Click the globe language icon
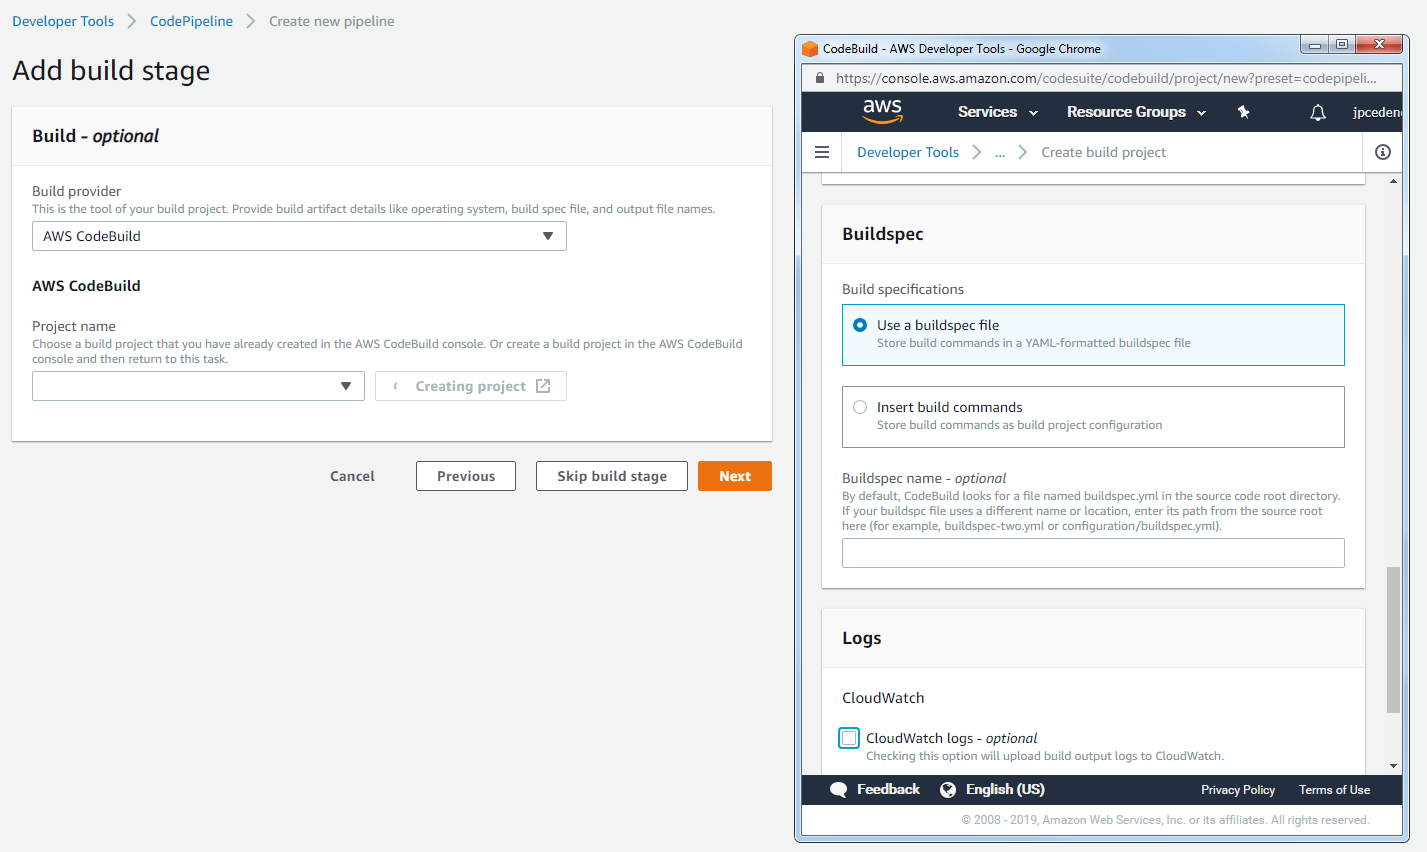 948,790
